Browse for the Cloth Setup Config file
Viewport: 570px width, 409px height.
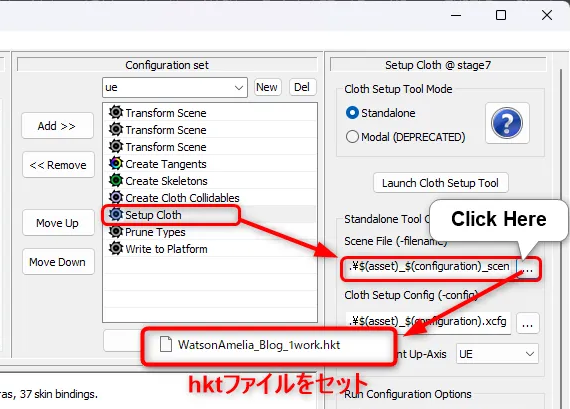pyautogui.click(x=528, y=323)
